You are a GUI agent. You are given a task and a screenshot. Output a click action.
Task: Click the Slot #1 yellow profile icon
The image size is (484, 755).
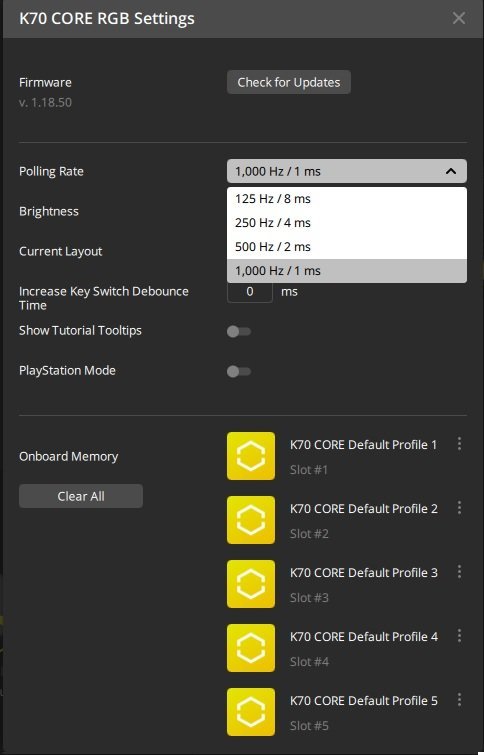tap(251, 456)
